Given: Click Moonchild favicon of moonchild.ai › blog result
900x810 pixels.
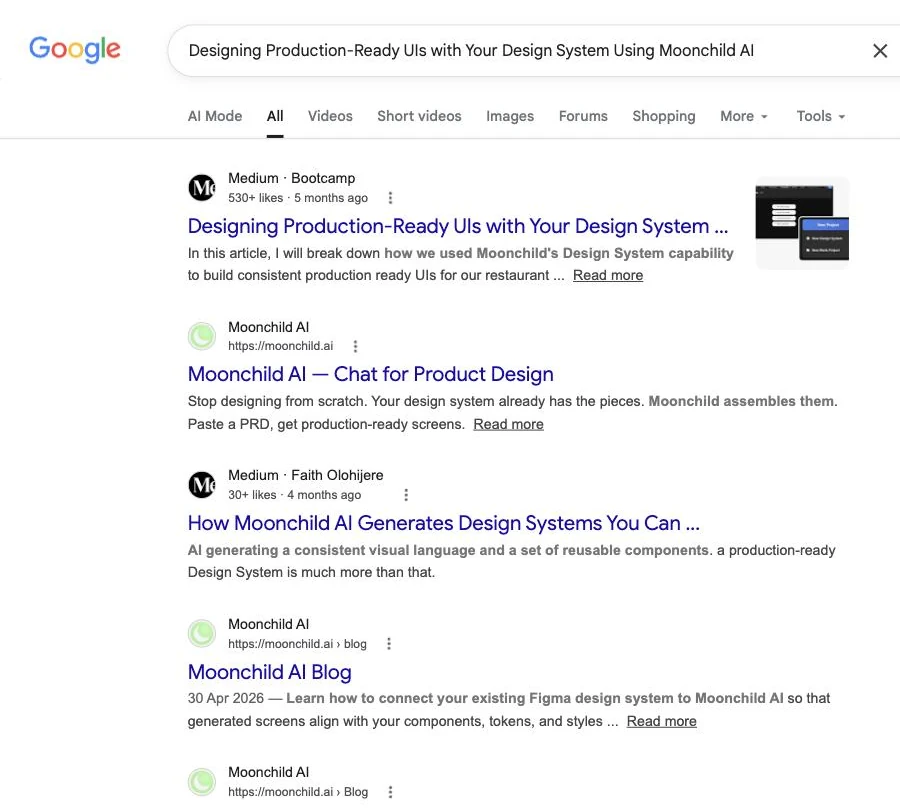Looking at the screenshot, I should tap(202, 633).
